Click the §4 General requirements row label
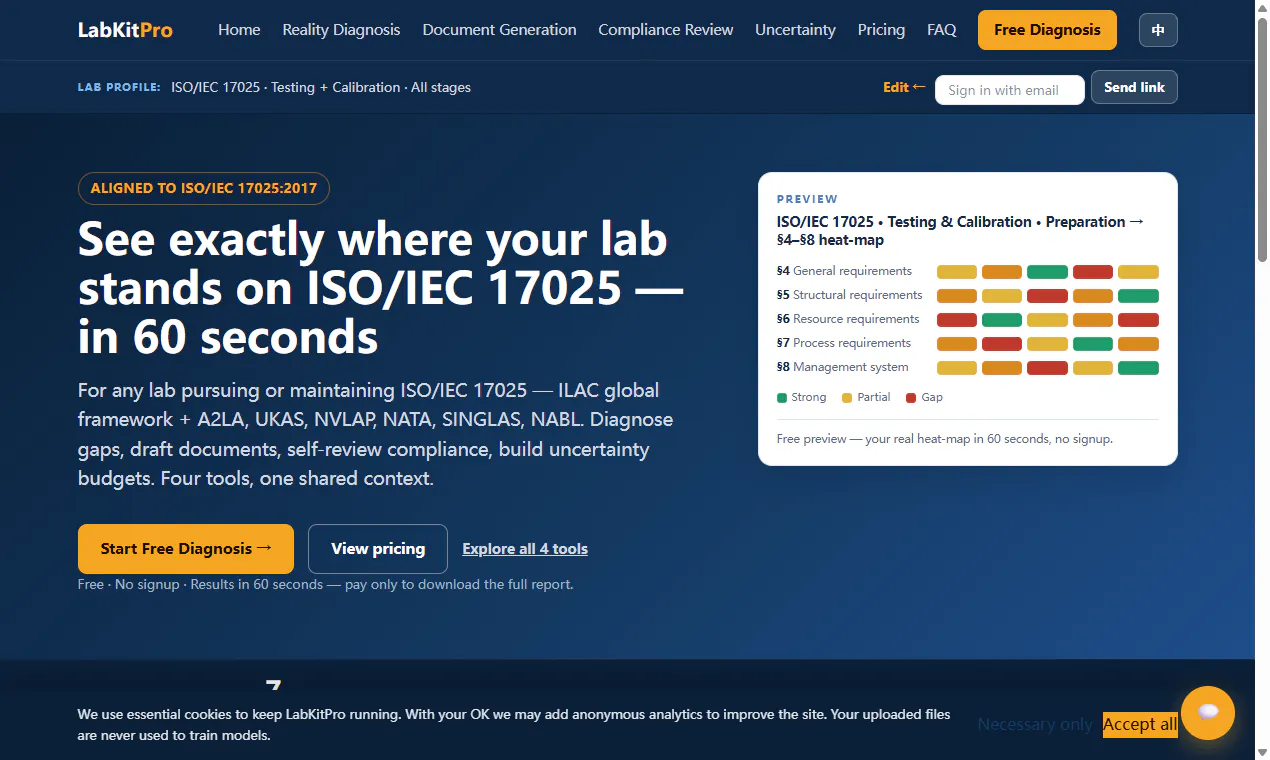1270x760 pixels. coord(844,271)
